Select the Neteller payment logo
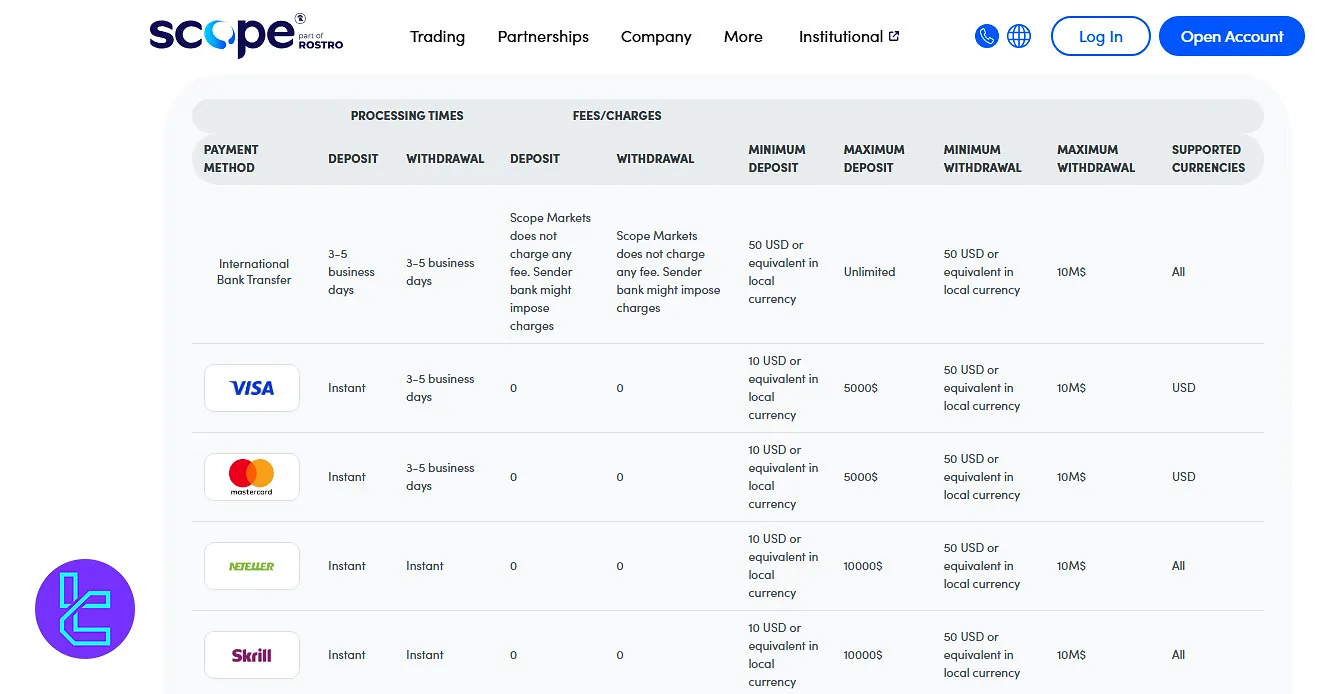 point(251,566)
